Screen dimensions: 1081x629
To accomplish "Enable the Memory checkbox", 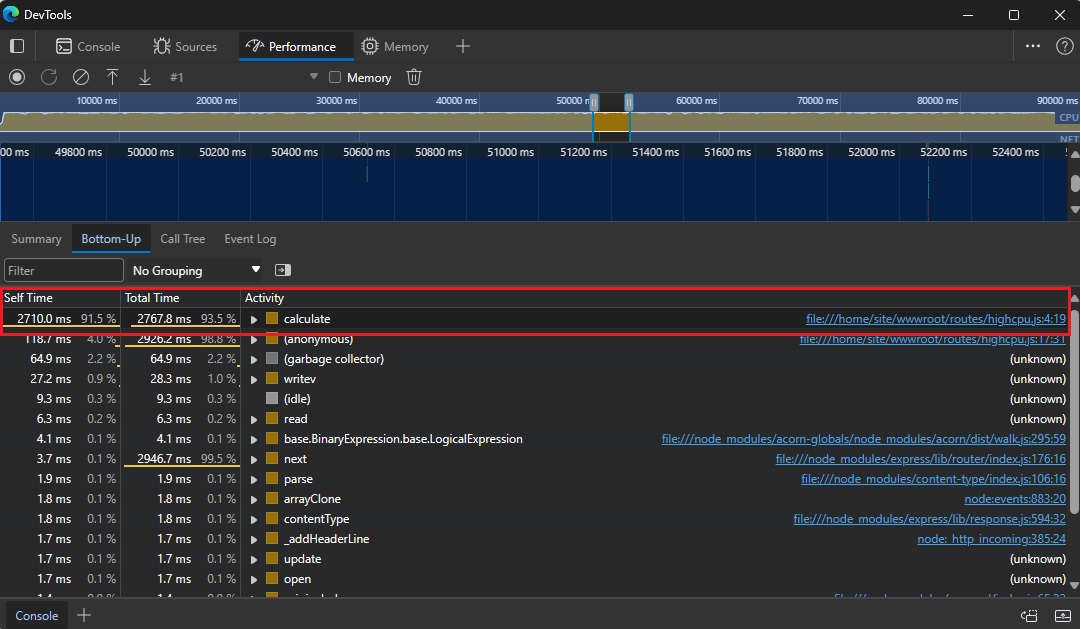I will (335, 78).
